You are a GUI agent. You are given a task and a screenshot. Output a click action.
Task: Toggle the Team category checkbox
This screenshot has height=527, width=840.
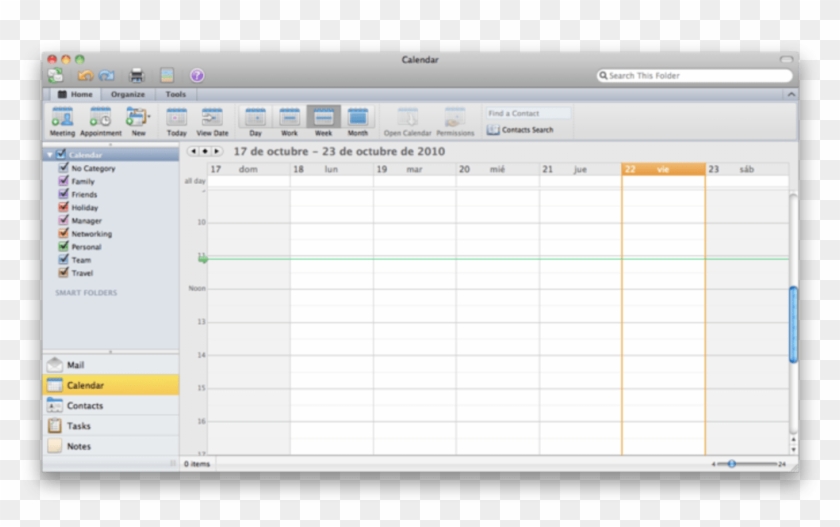63,260
